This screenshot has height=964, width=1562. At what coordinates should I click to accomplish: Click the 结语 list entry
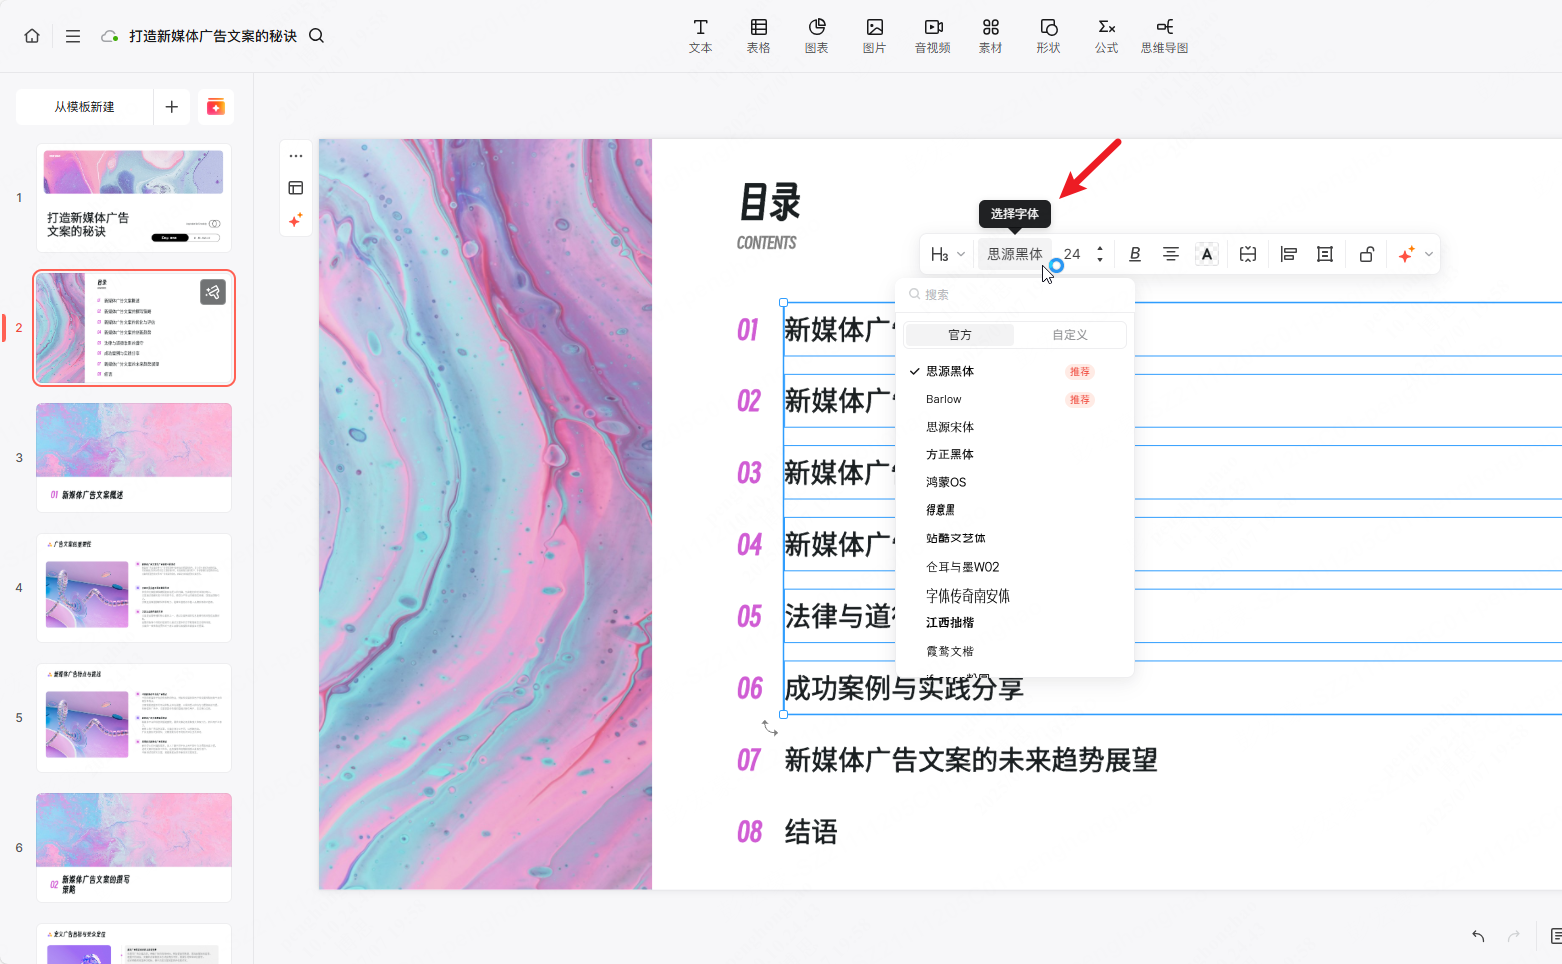pos(811,832)
